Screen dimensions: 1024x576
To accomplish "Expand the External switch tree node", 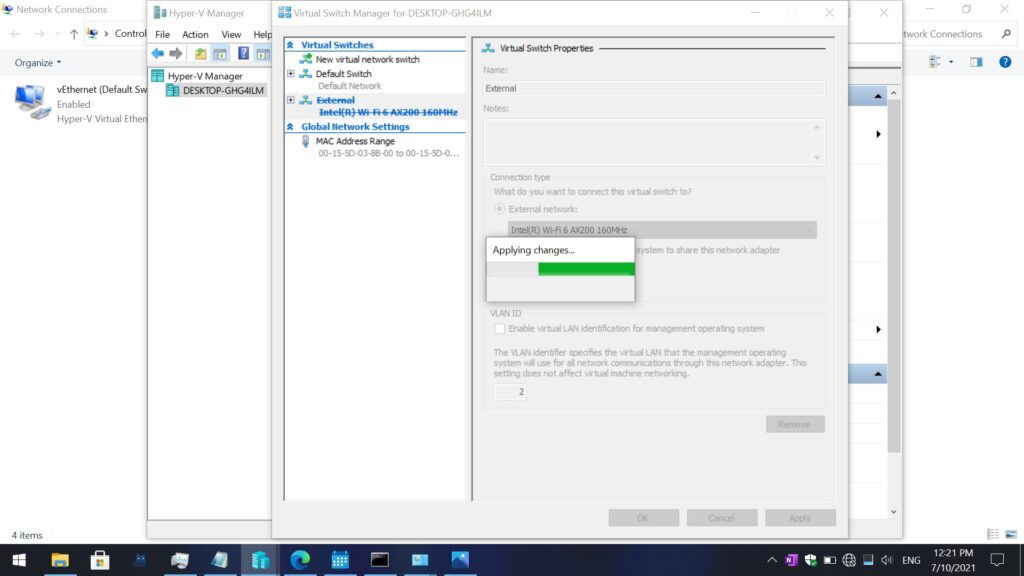I will tap(291, 100).
